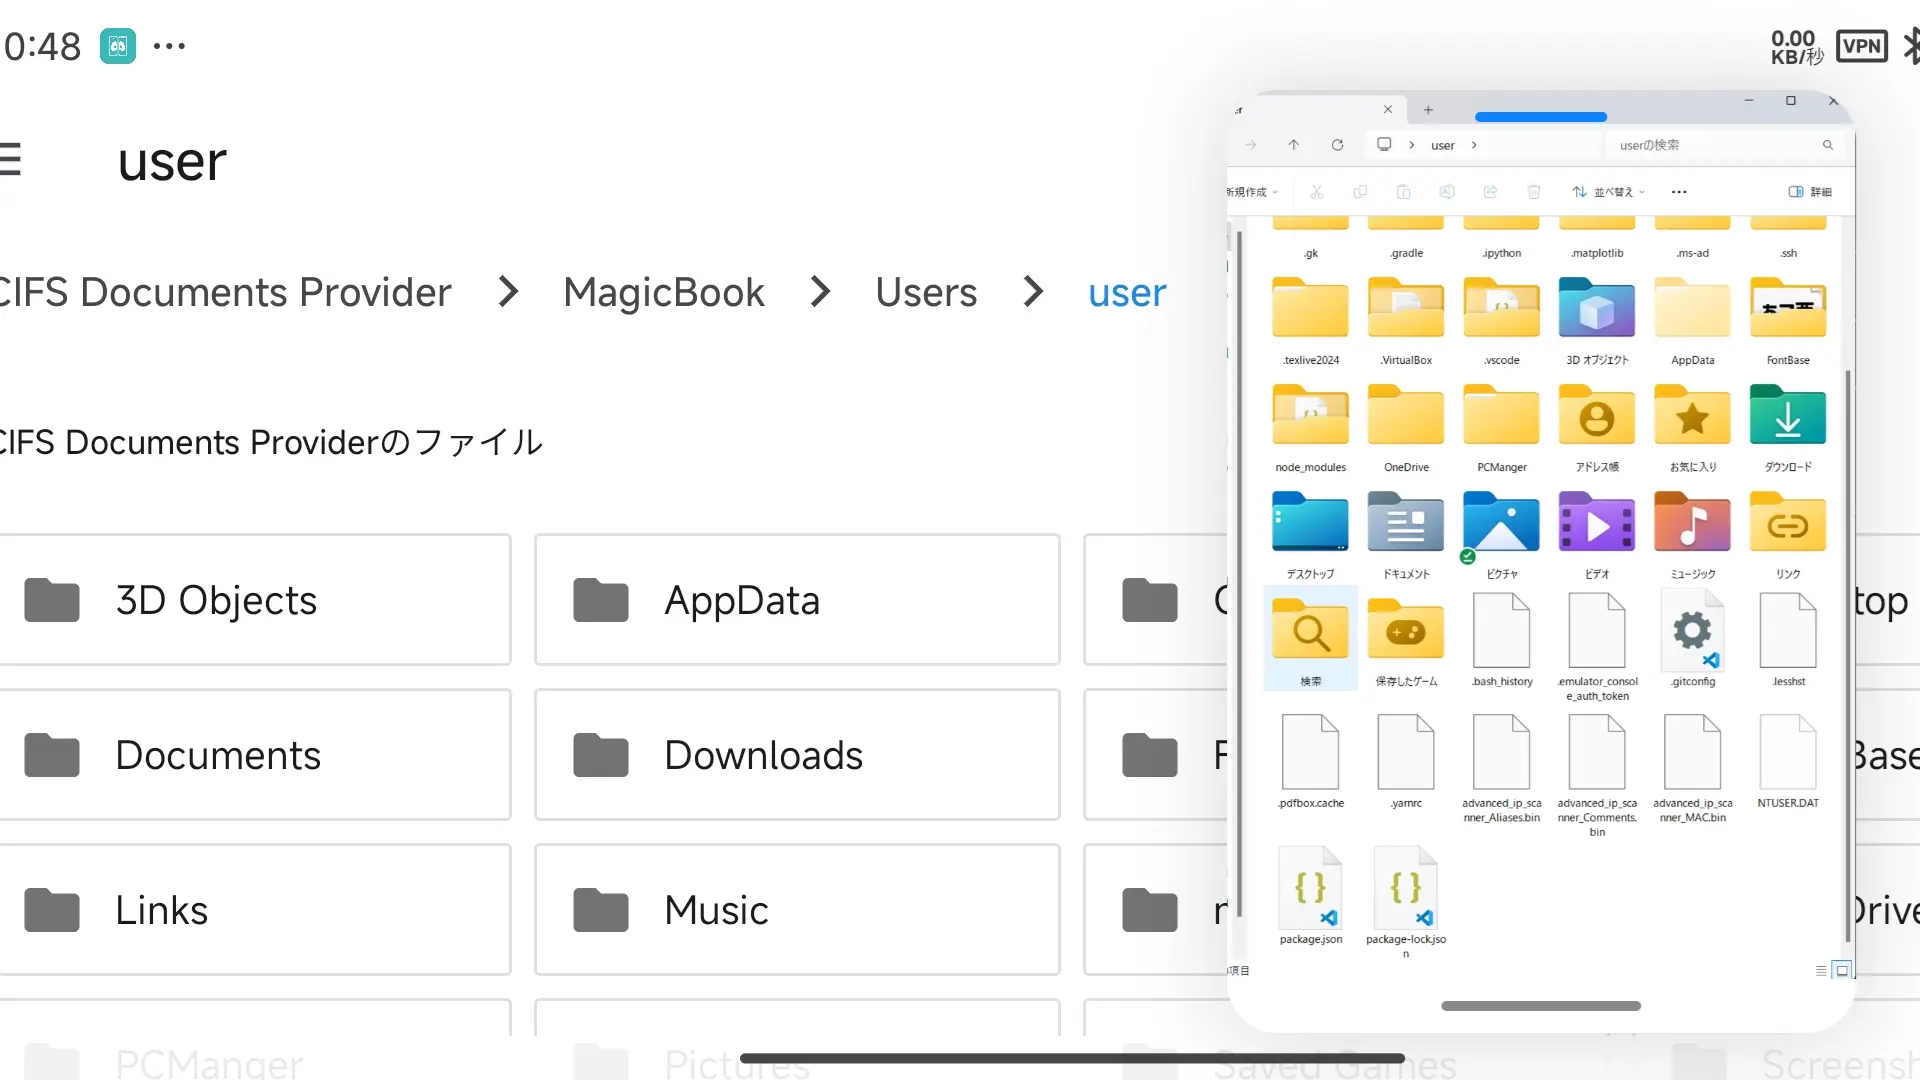1920x1080 pixels.
Task: Select the アドレス帳 contacts folder
Action: tap(1597, 428)
